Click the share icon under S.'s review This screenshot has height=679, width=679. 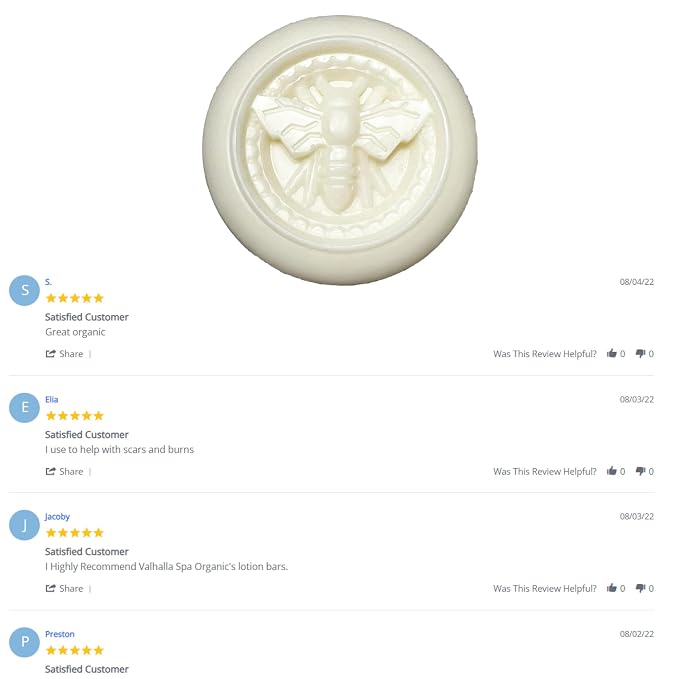[51, 353]
